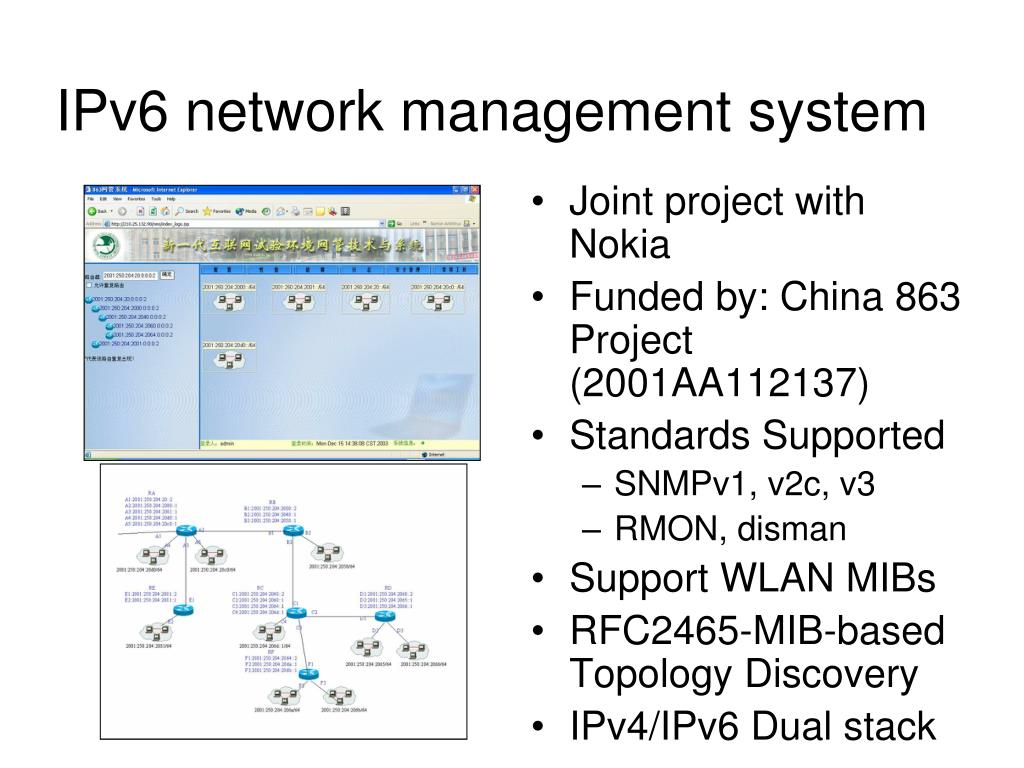Click the Mail envelope icon in the toolbar
The image size is (1024, 768).
280,211
